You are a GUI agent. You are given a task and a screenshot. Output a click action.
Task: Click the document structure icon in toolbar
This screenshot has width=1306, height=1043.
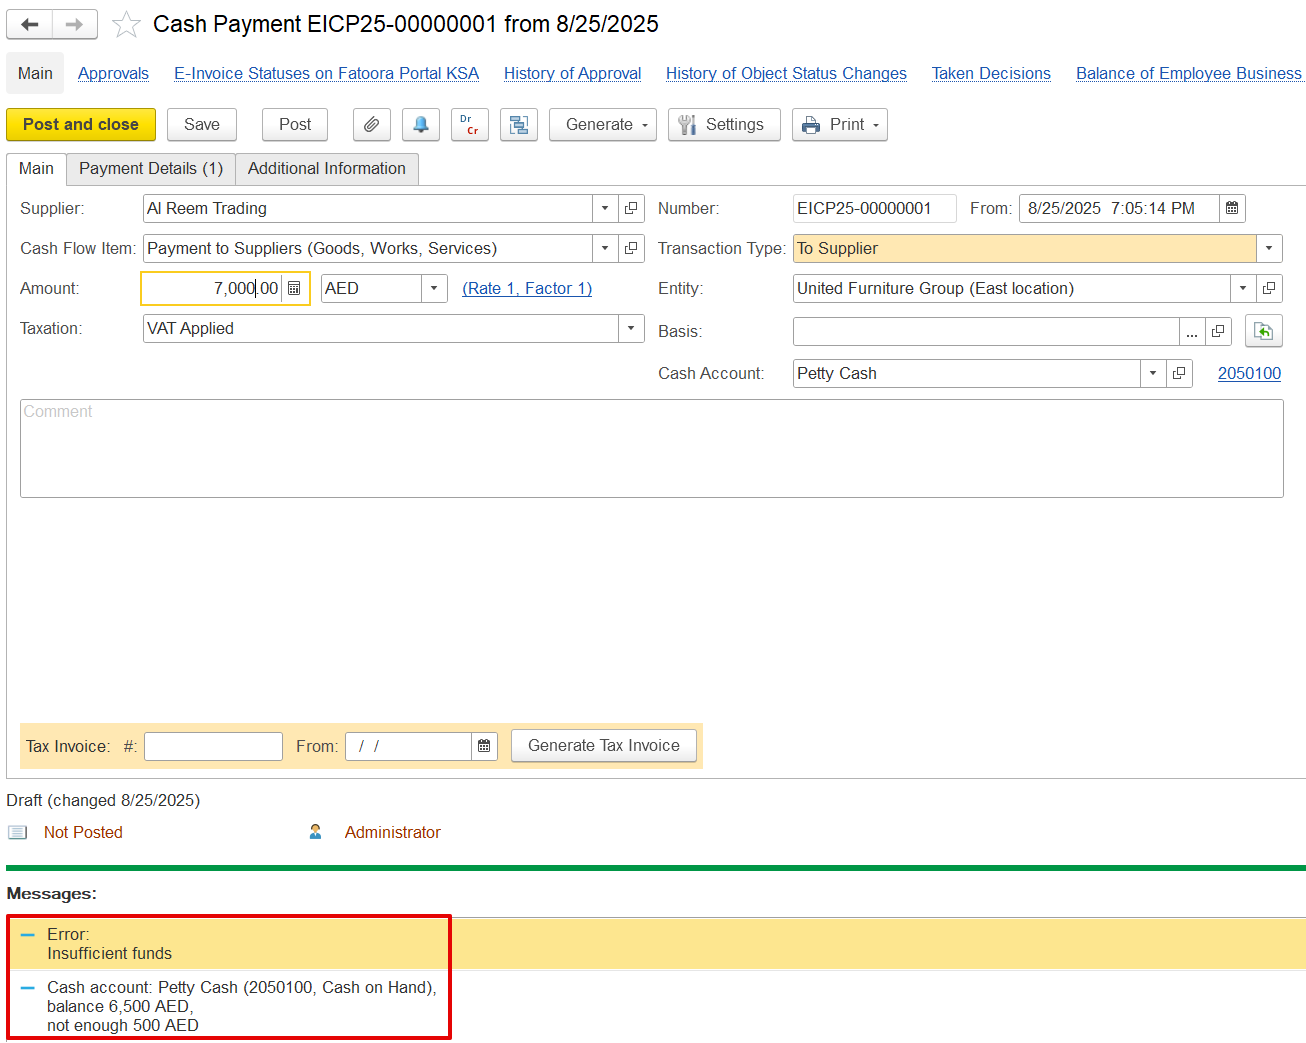[x=519, y=125]
